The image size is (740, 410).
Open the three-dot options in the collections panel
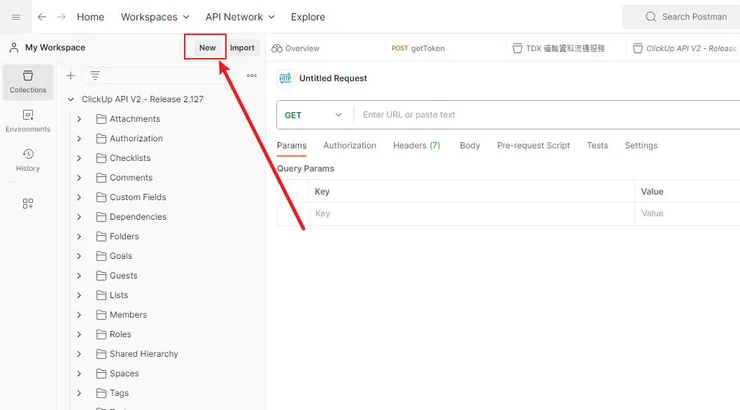coord(251,75)
